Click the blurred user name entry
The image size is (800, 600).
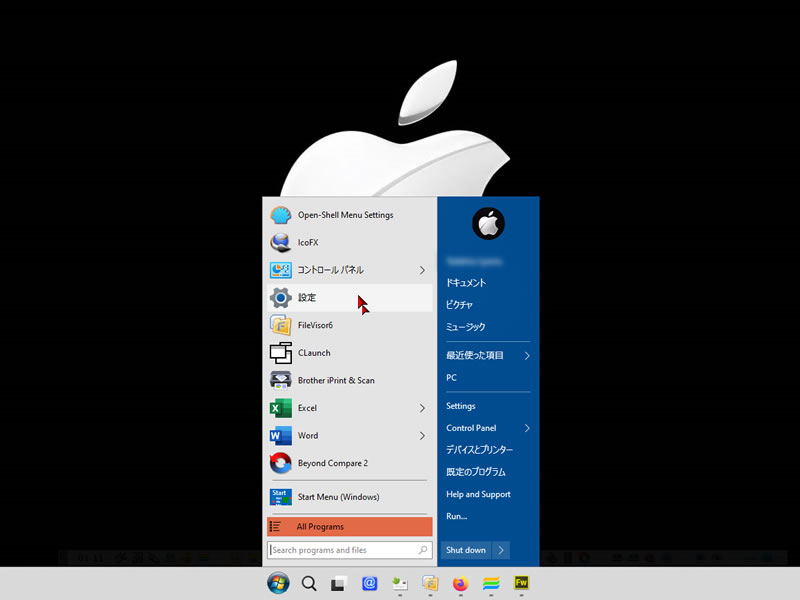click(474, 261)
